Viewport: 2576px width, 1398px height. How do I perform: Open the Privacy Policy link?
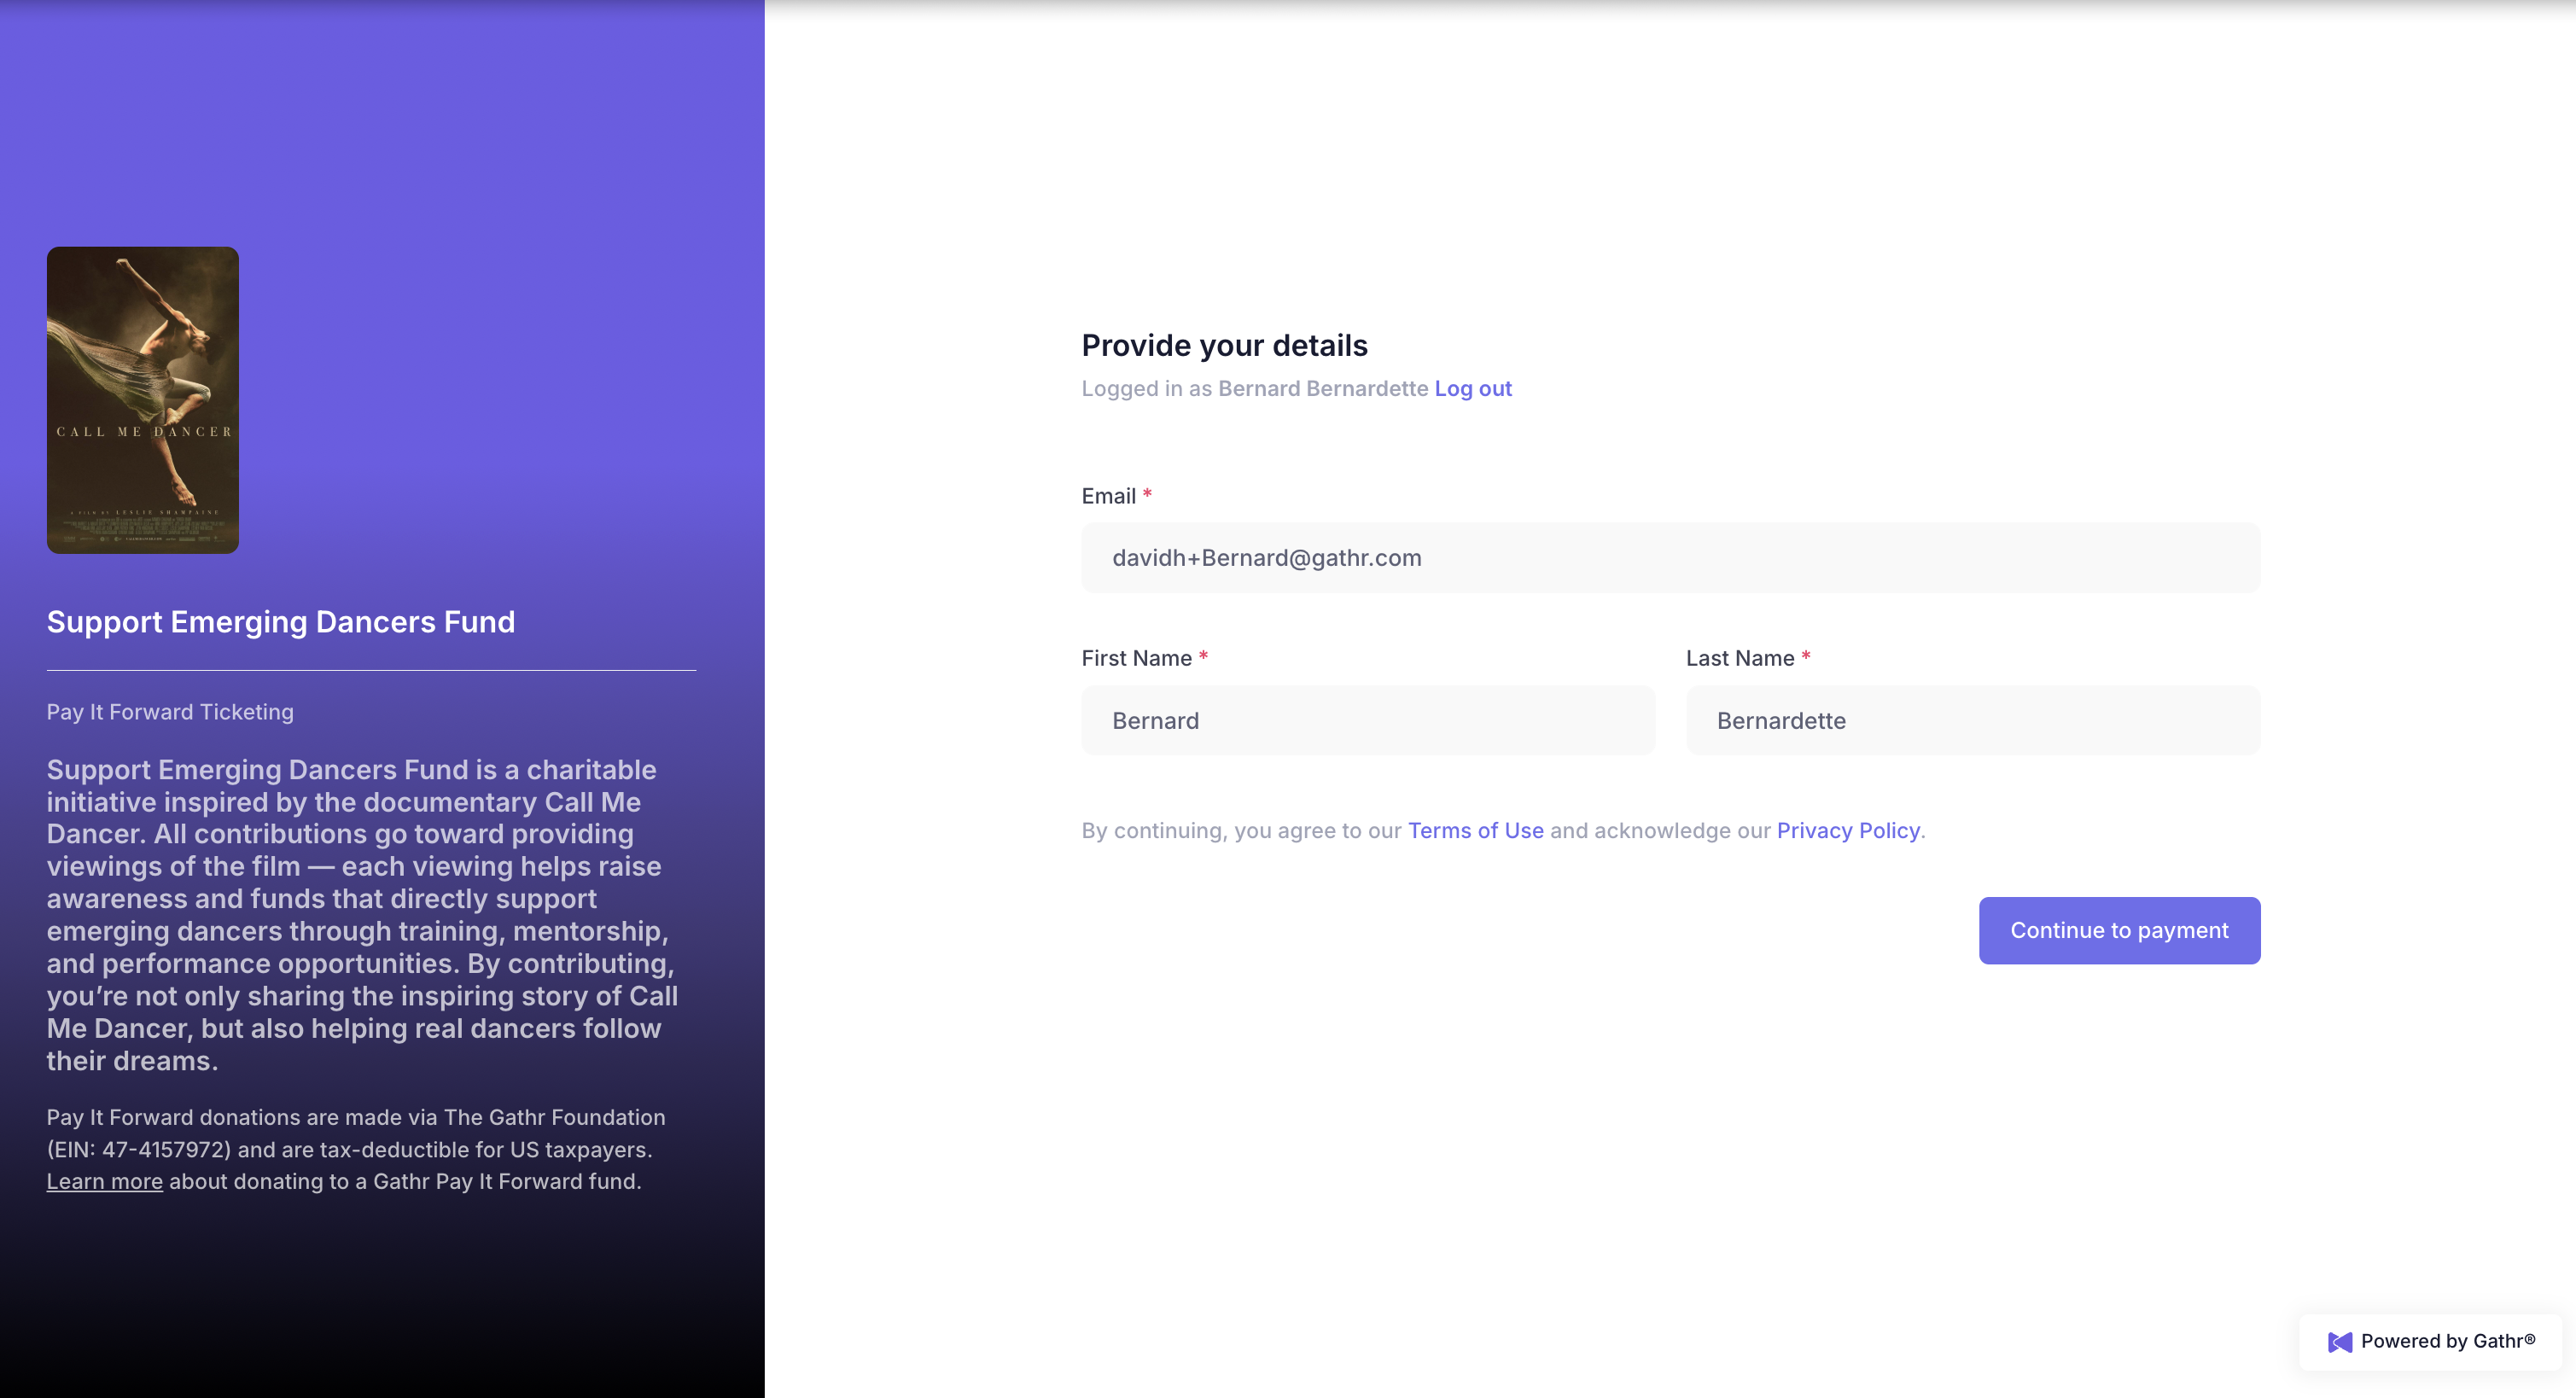(x=1847, y=831)
